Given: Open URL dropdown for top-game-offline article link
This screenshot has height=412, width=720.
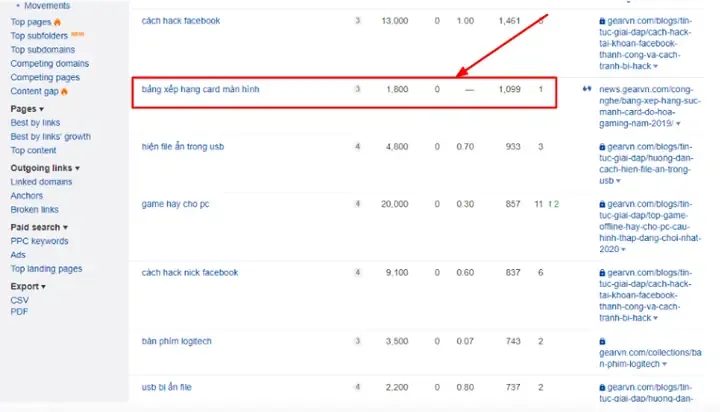Looking at the screenshot, I should tap(620, 250).
